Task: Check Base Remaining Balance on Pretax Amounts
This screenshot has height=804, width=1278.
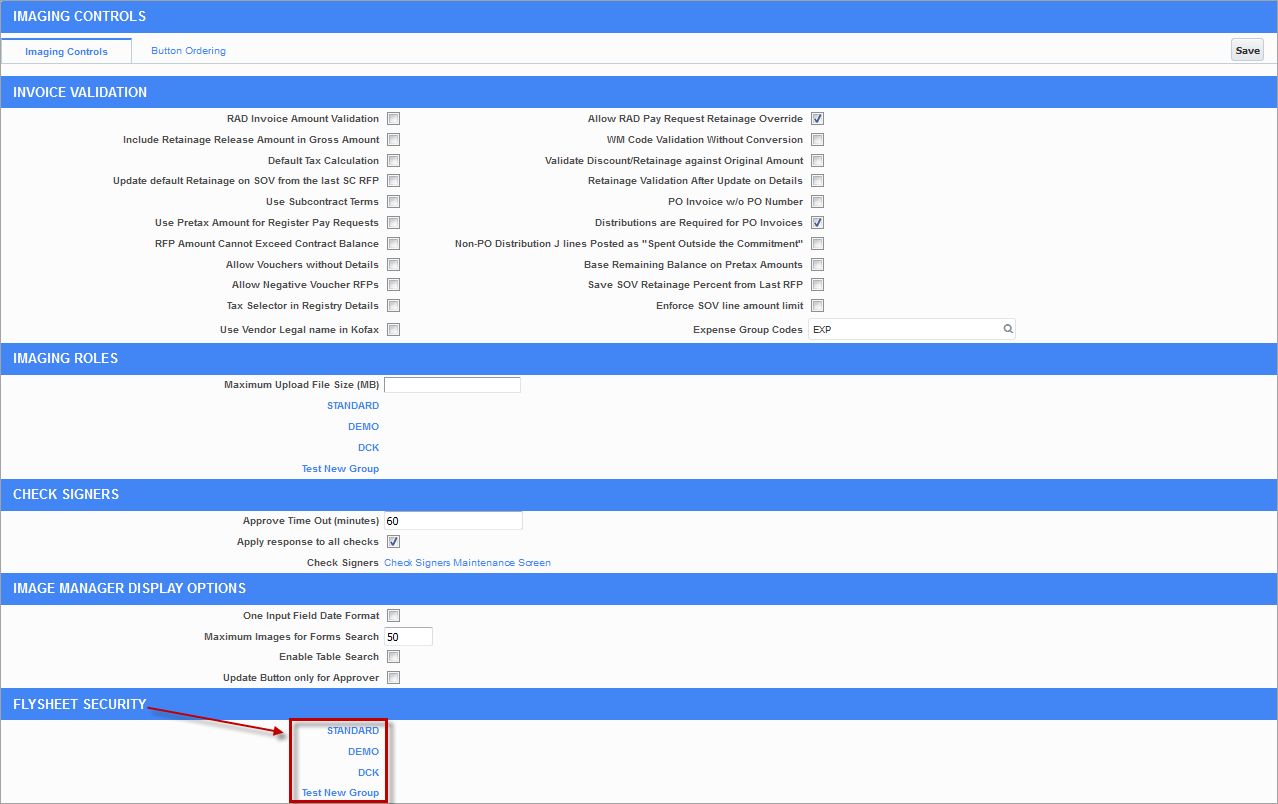Action: click(818, 265)
